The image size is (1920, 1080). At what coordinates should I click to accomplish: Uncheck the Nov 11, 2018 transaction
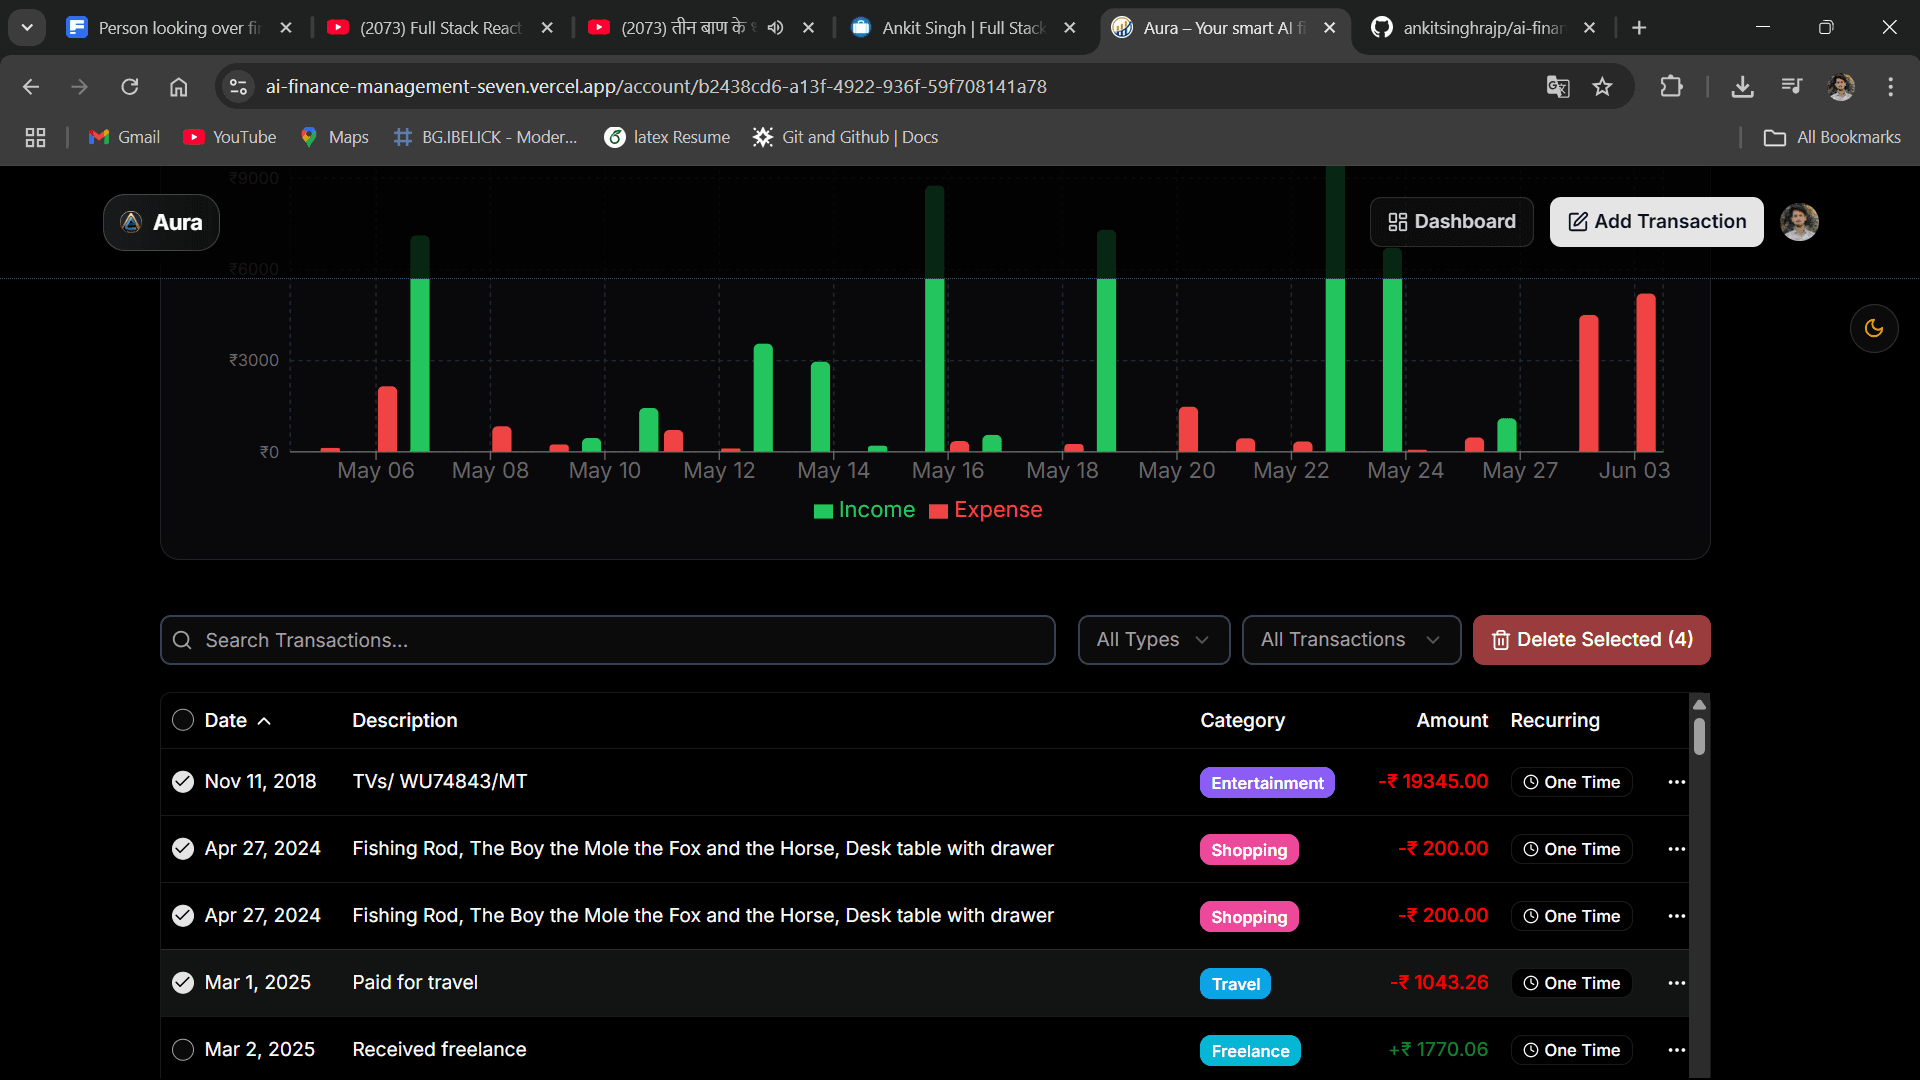tap(183, 782)
